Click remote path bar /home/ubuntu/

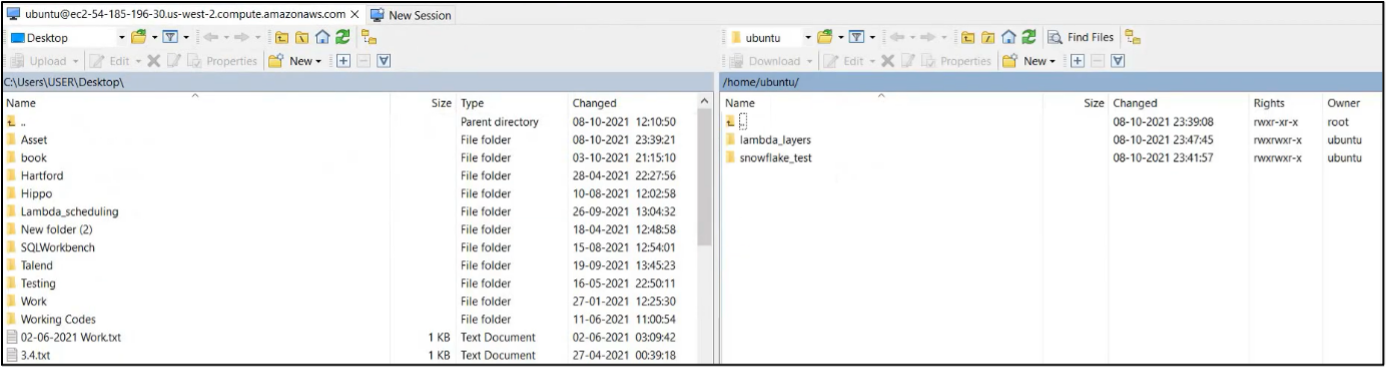coord(1051,82)
